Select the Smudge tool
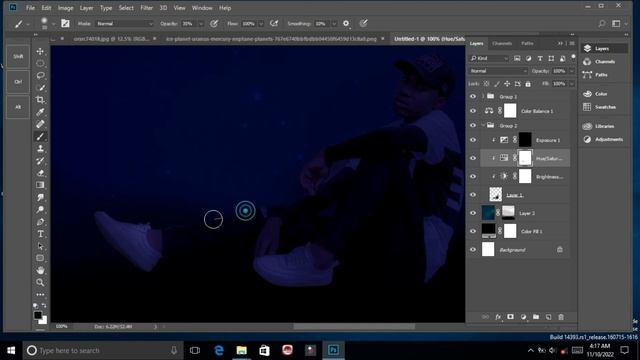Image resolution: width=640 pixels, height=360 pixels. (40, 197)
